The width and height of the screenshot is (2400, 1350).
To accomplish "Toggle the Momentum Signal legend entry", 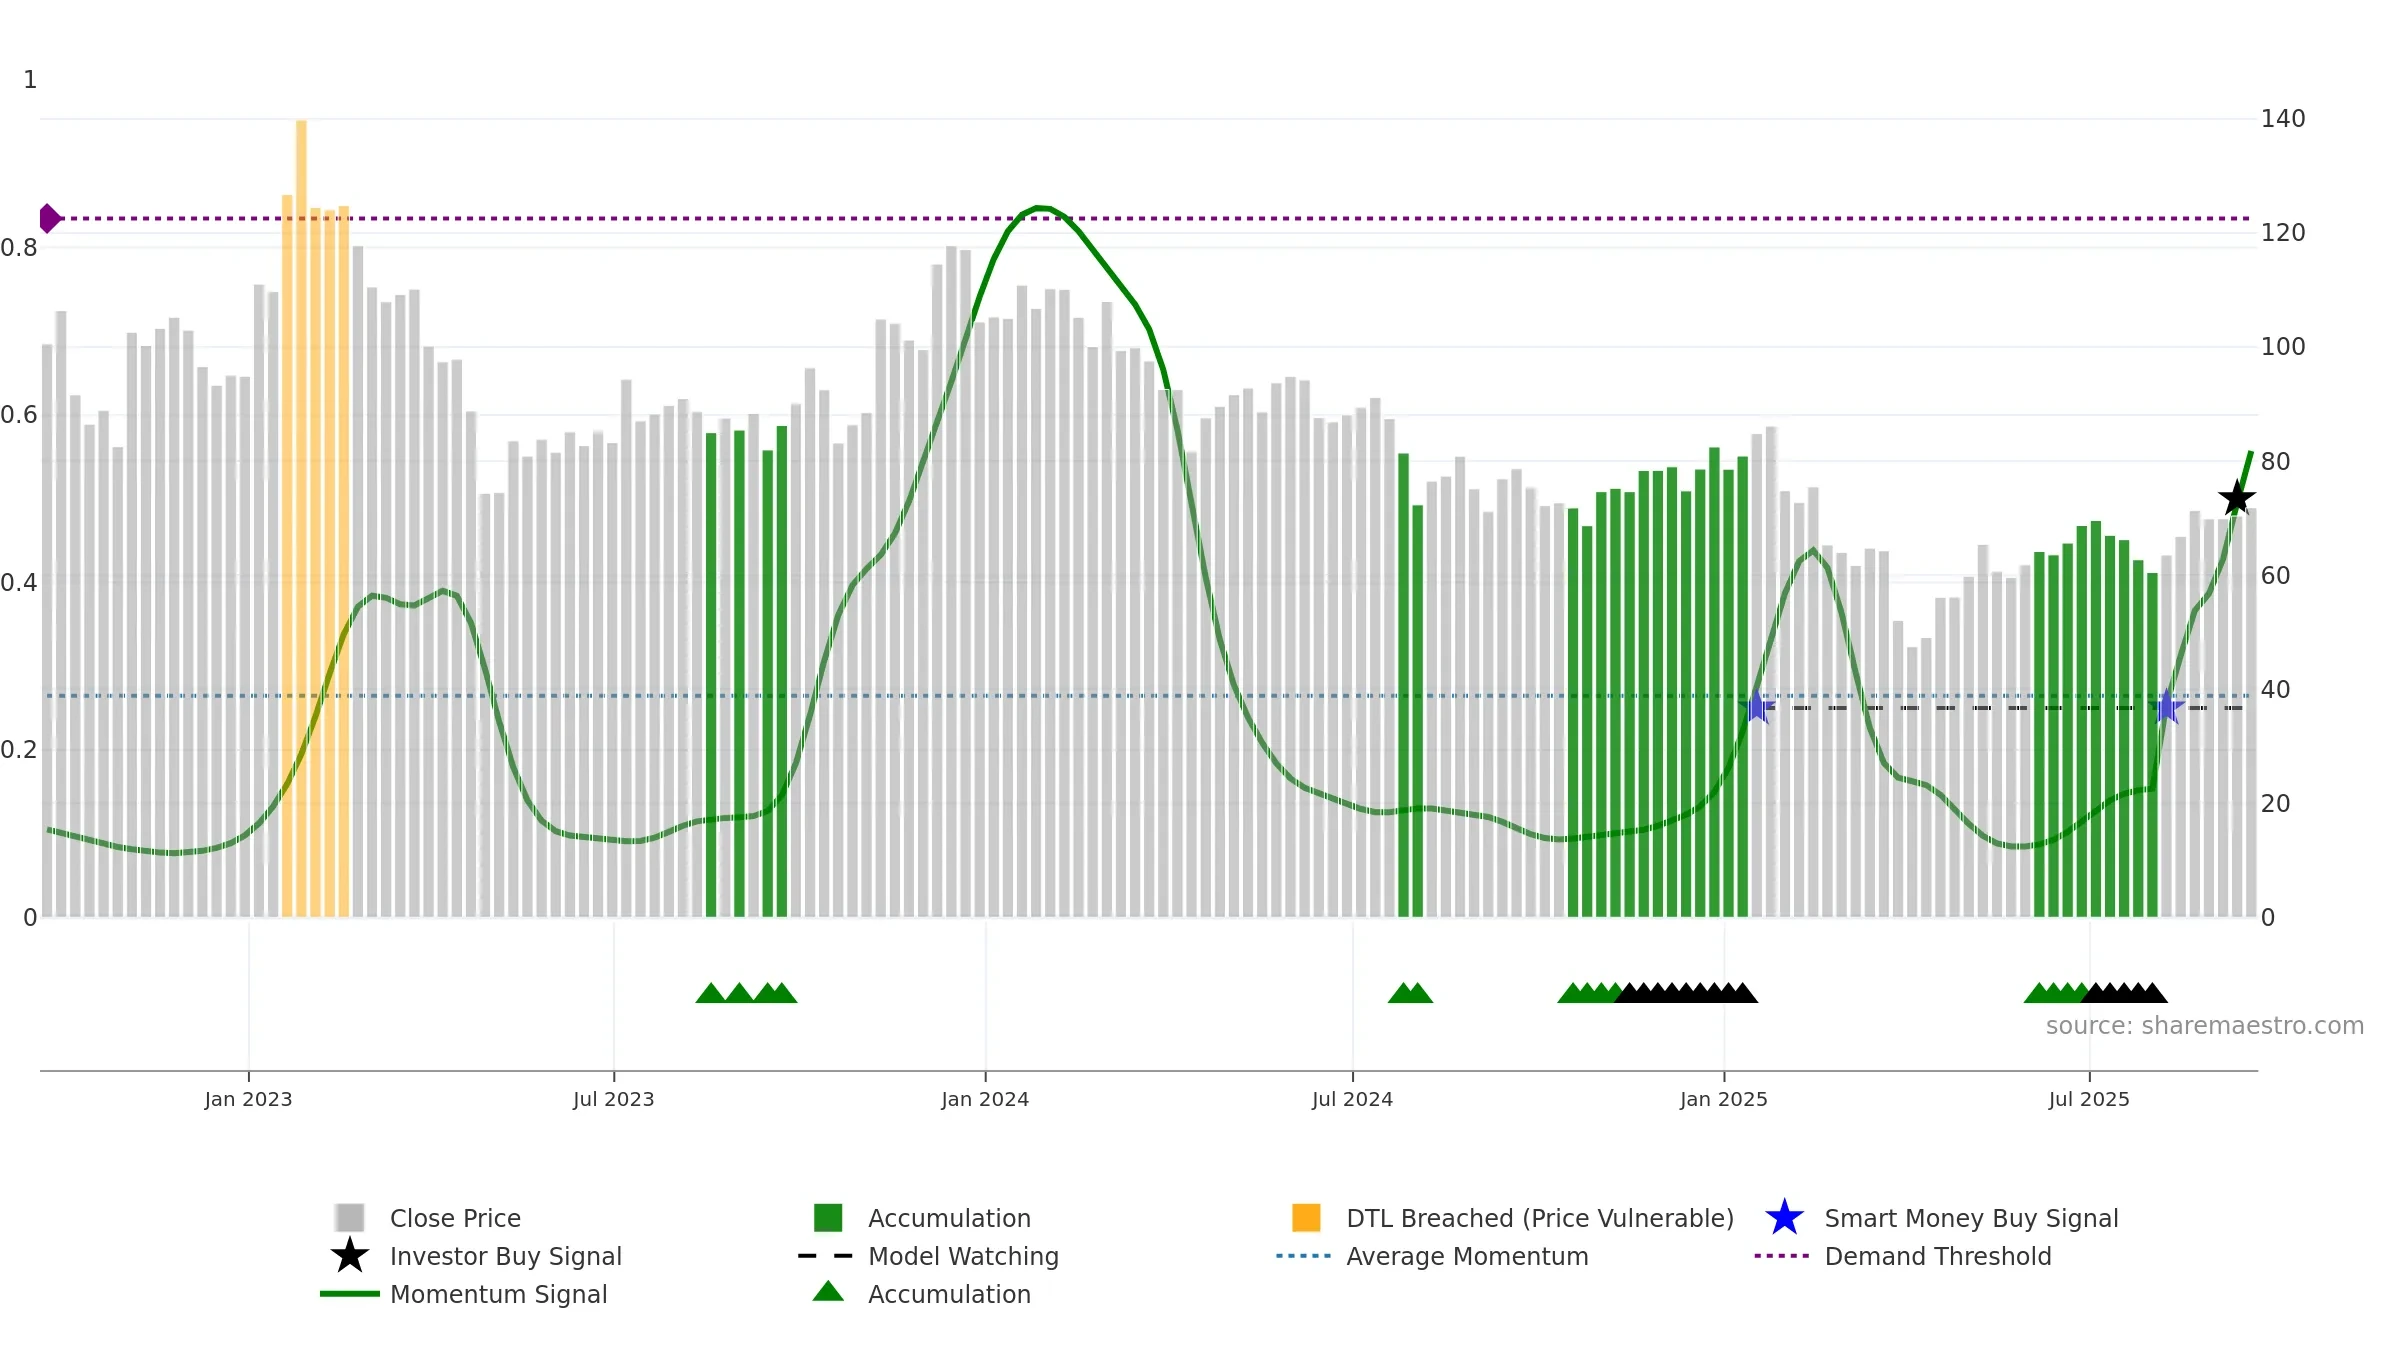I will click(498, 1294).
